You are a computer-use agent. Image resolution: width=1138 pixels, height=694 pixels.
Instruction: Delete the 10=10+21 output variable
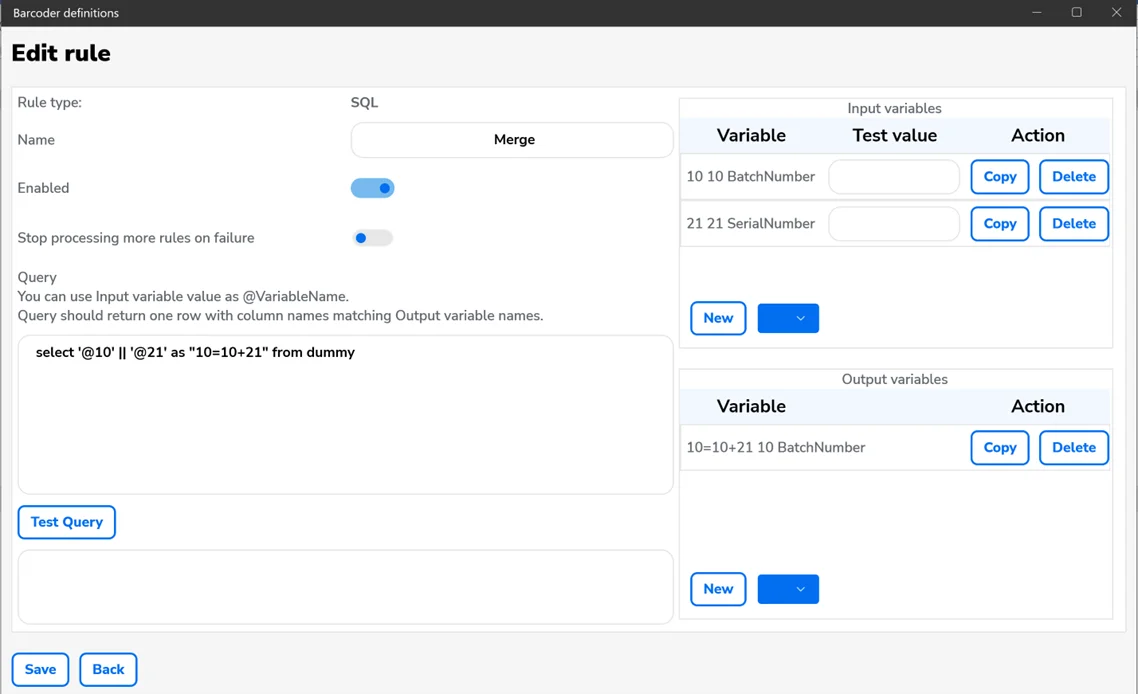[1074, 448]
